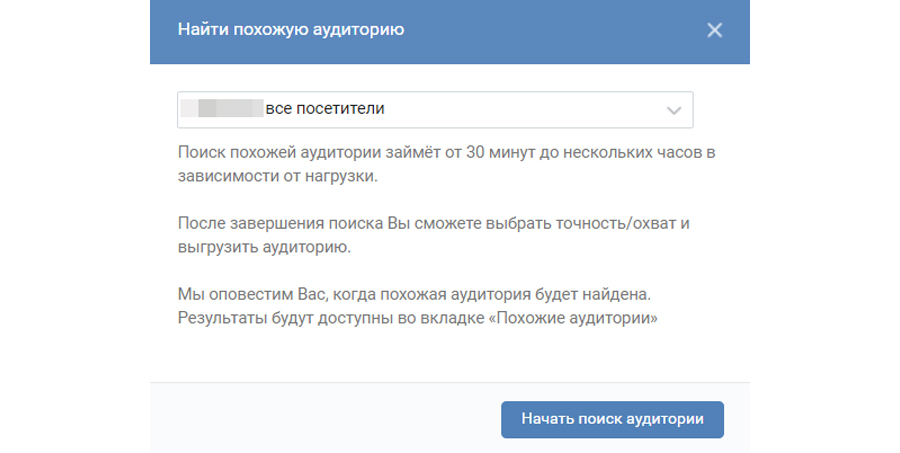Click the "Найти похожую аудиторию" dialog title
Viewport: 900px width, 453px height.
tap(291, 30)
